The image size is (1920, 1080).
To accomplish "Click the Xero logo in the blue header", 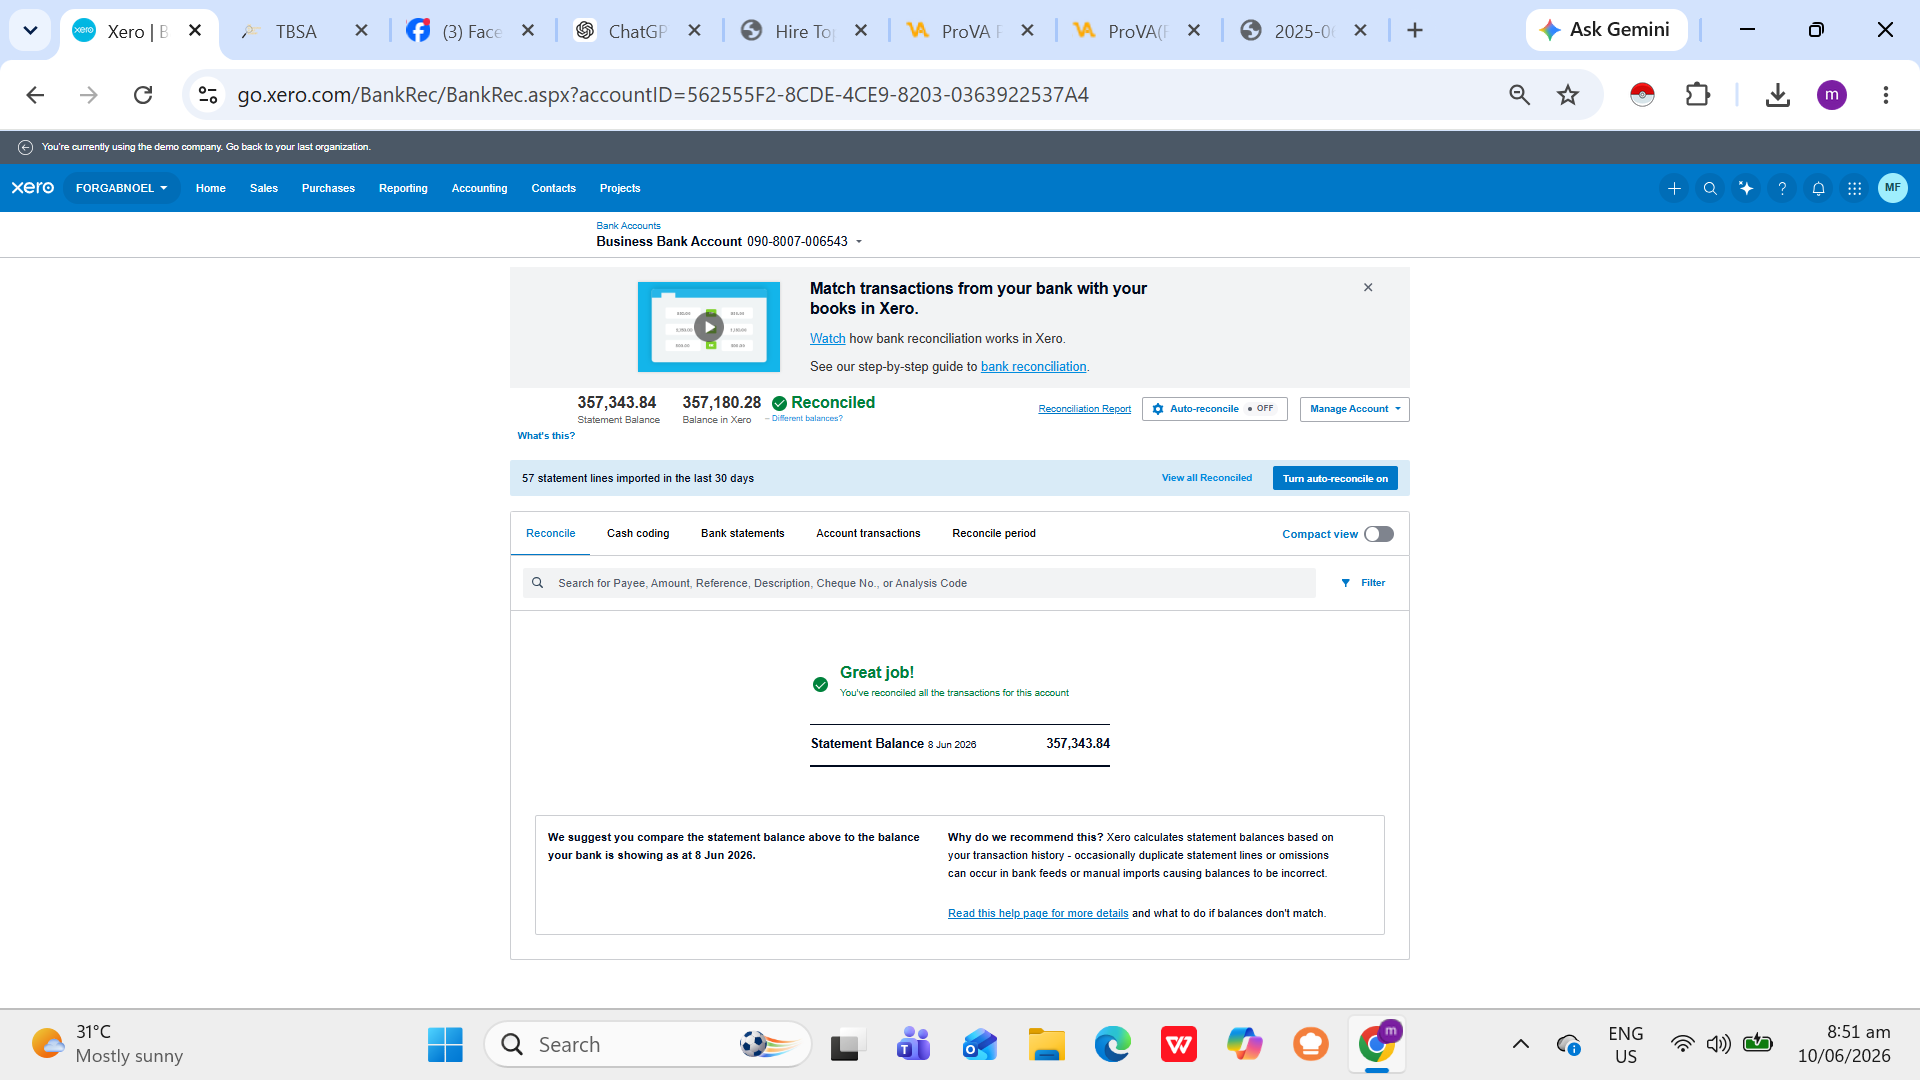I will coord(33,188).
